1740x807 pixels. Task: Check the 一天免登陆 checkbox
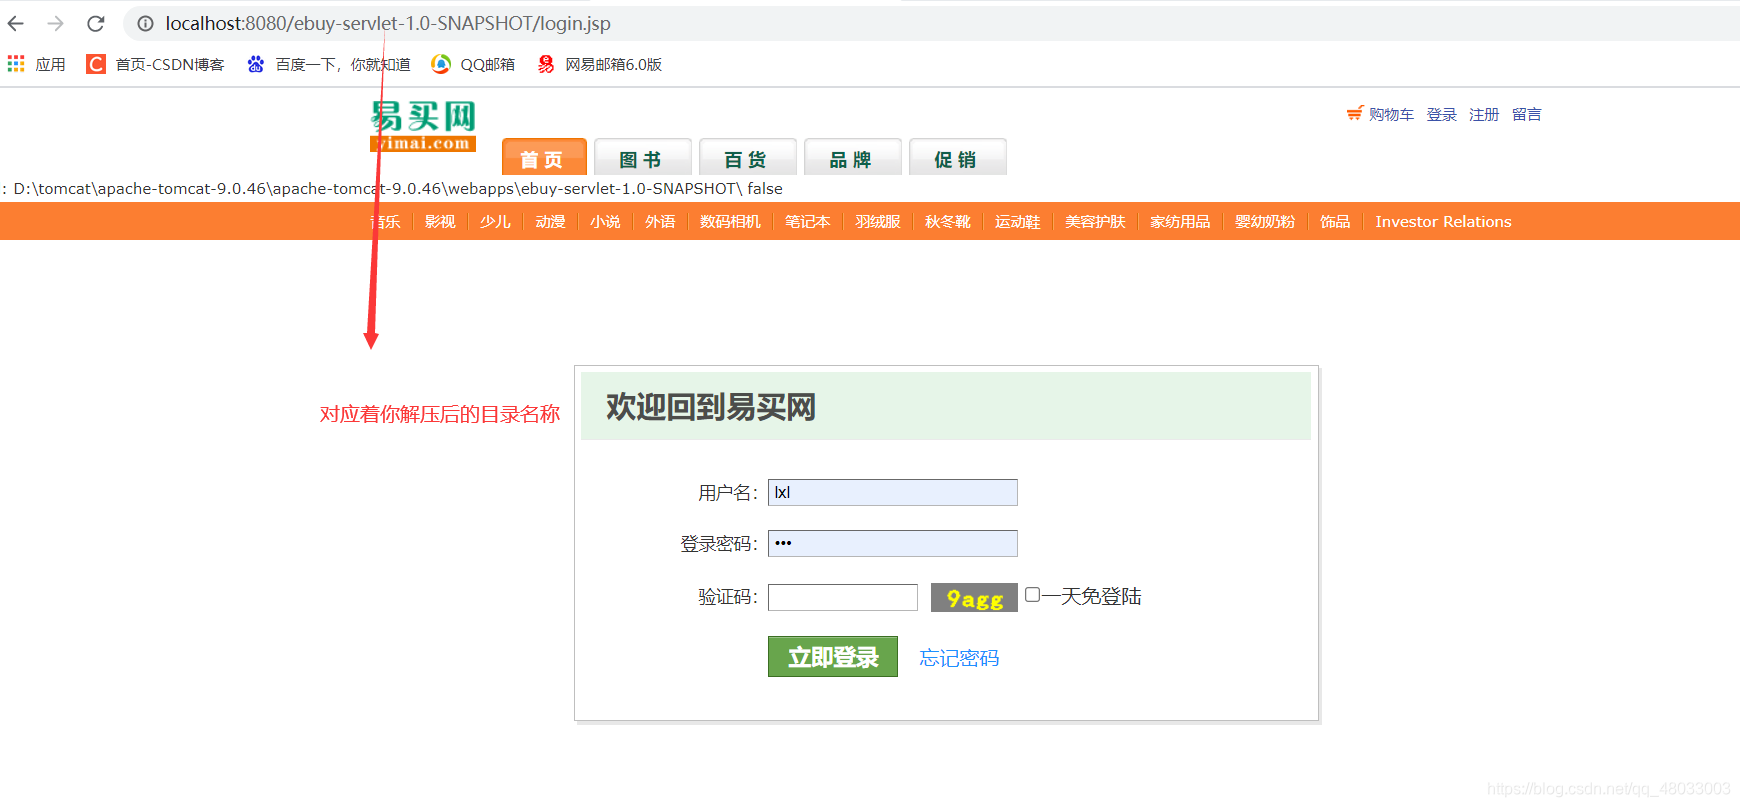[1032, 595]
